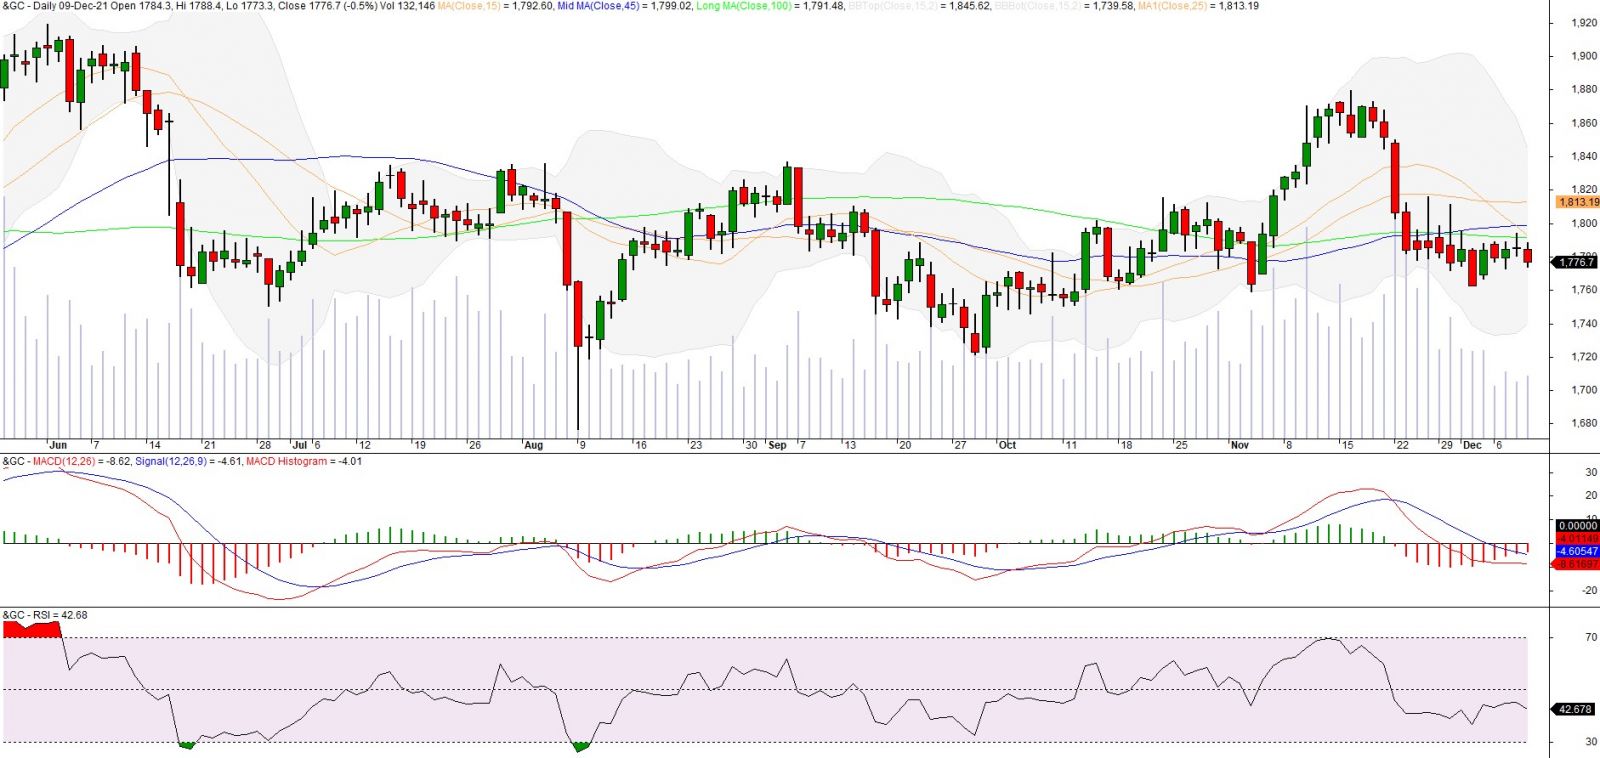Click 1,880 on the price axis
Viewport: 1600px width, 758px height.
coord(1584,89)
